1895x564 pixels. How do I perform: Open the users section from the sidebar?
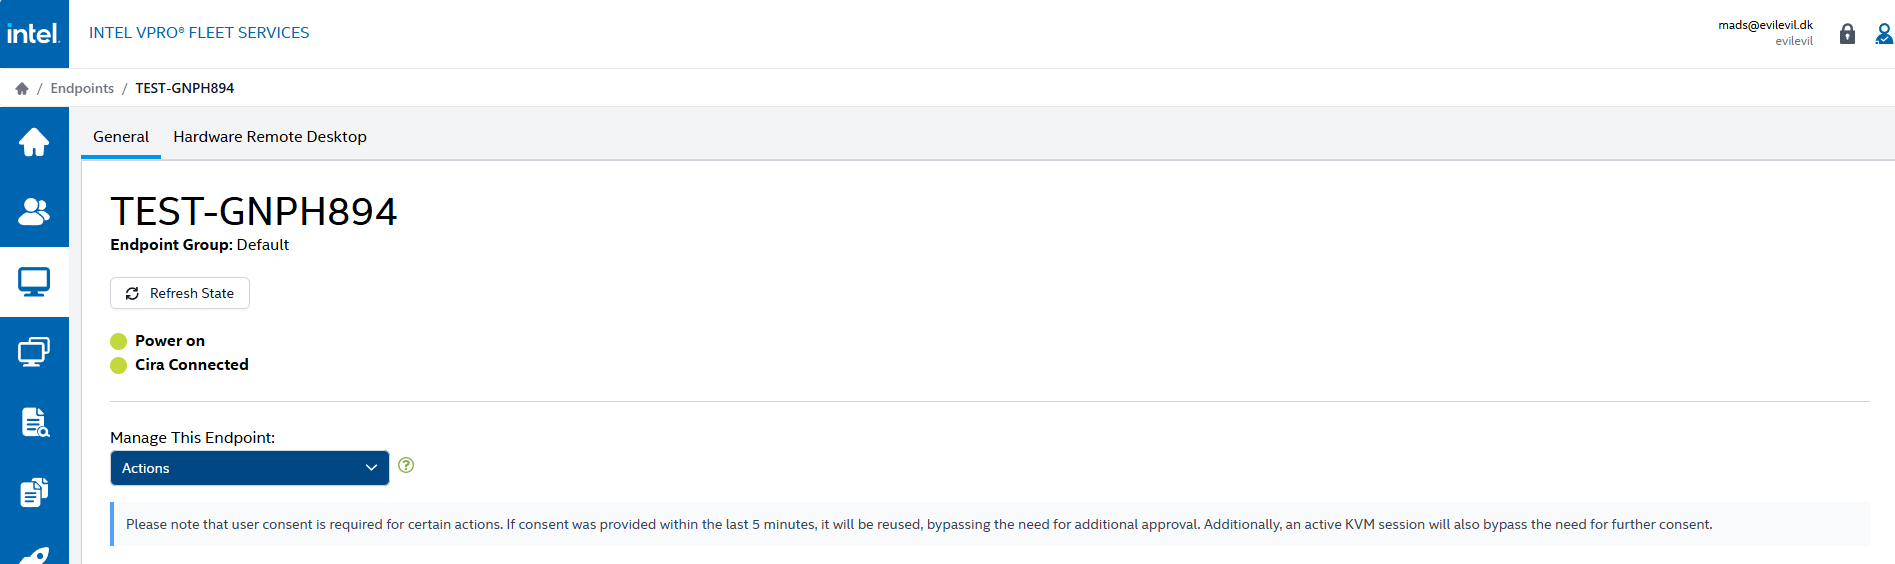tap(34, 212)
